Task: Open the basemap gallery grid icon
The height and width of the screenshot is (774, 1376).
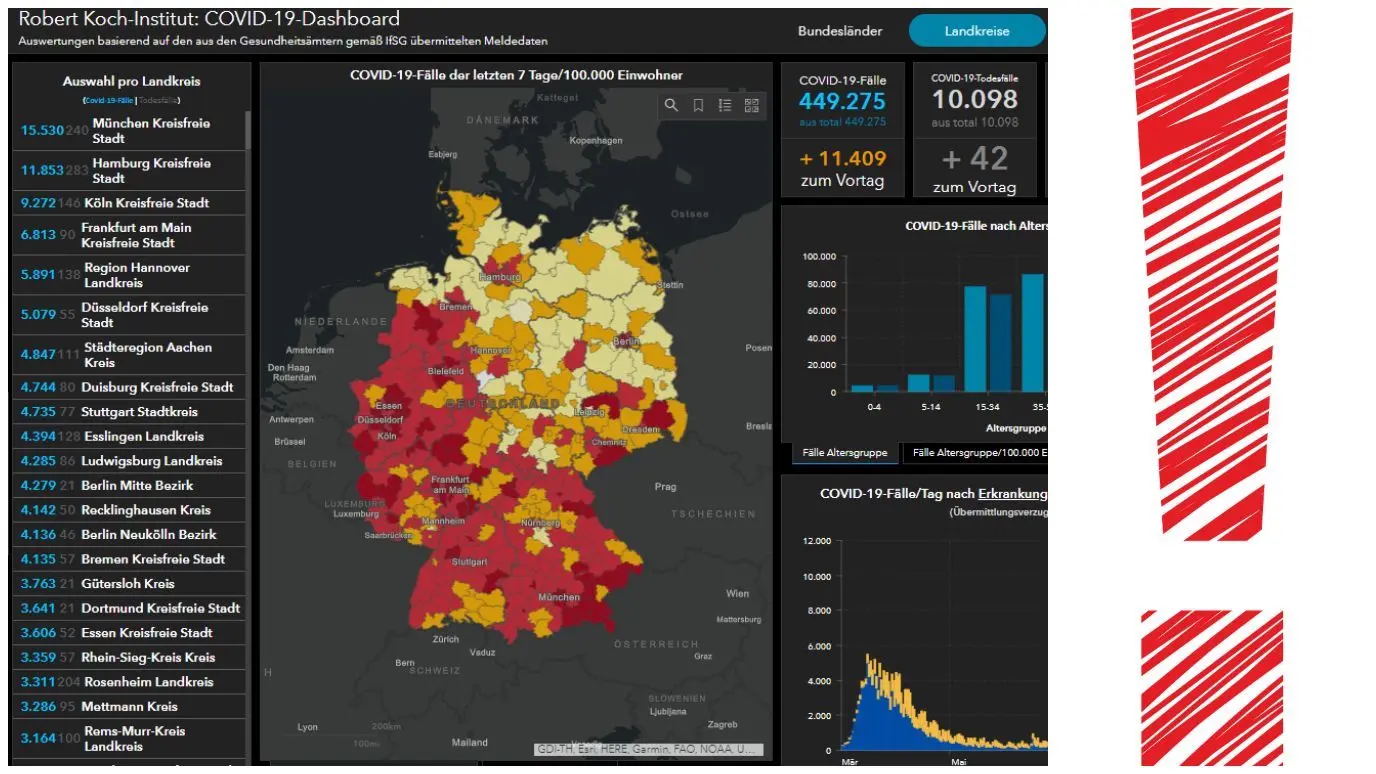Action: [x=752, y=105]
